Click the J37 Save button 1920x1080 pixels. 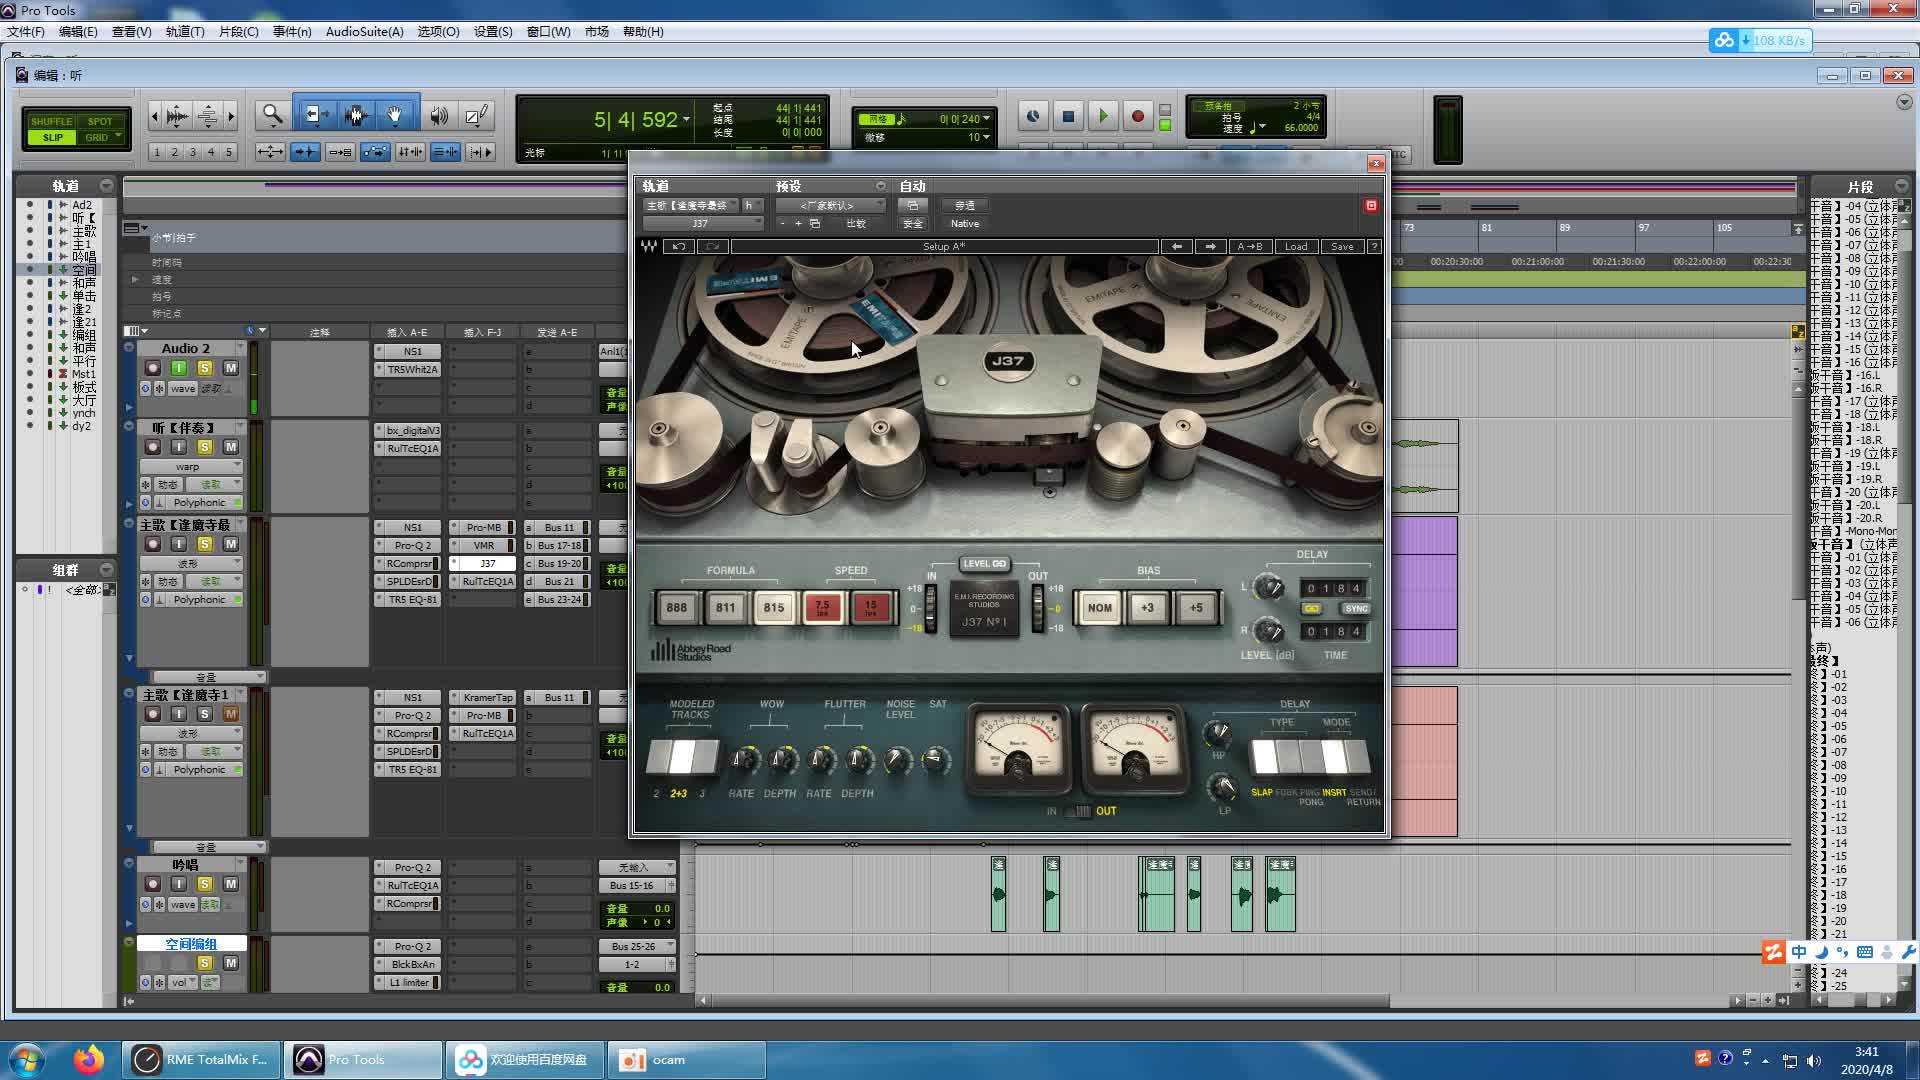[x=1342, y=246]
